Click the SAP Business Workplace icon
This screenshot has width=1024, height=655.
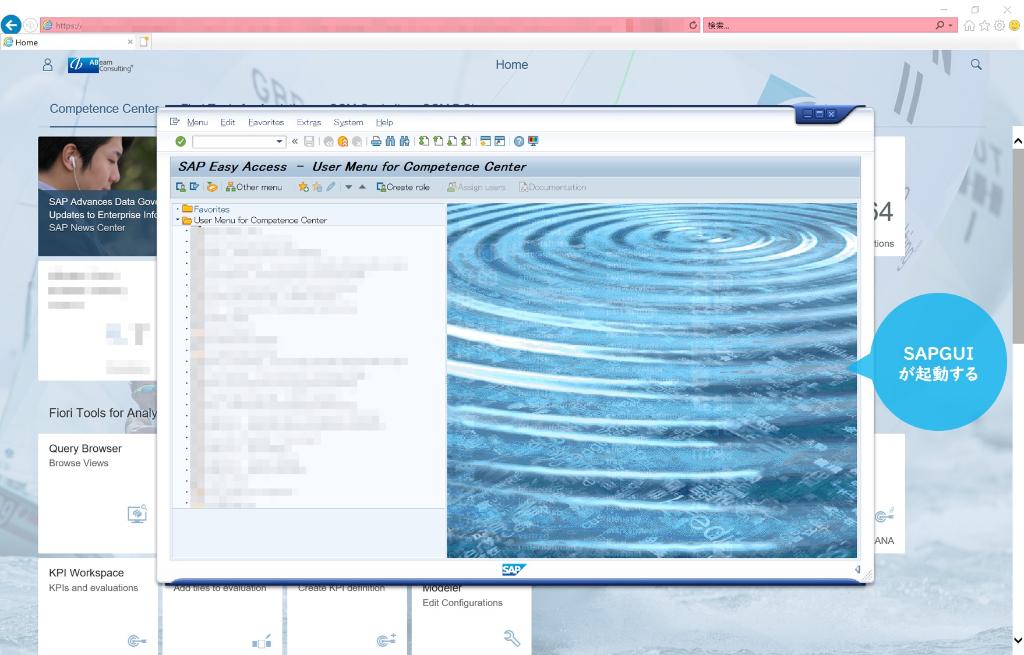coord(212,187)
